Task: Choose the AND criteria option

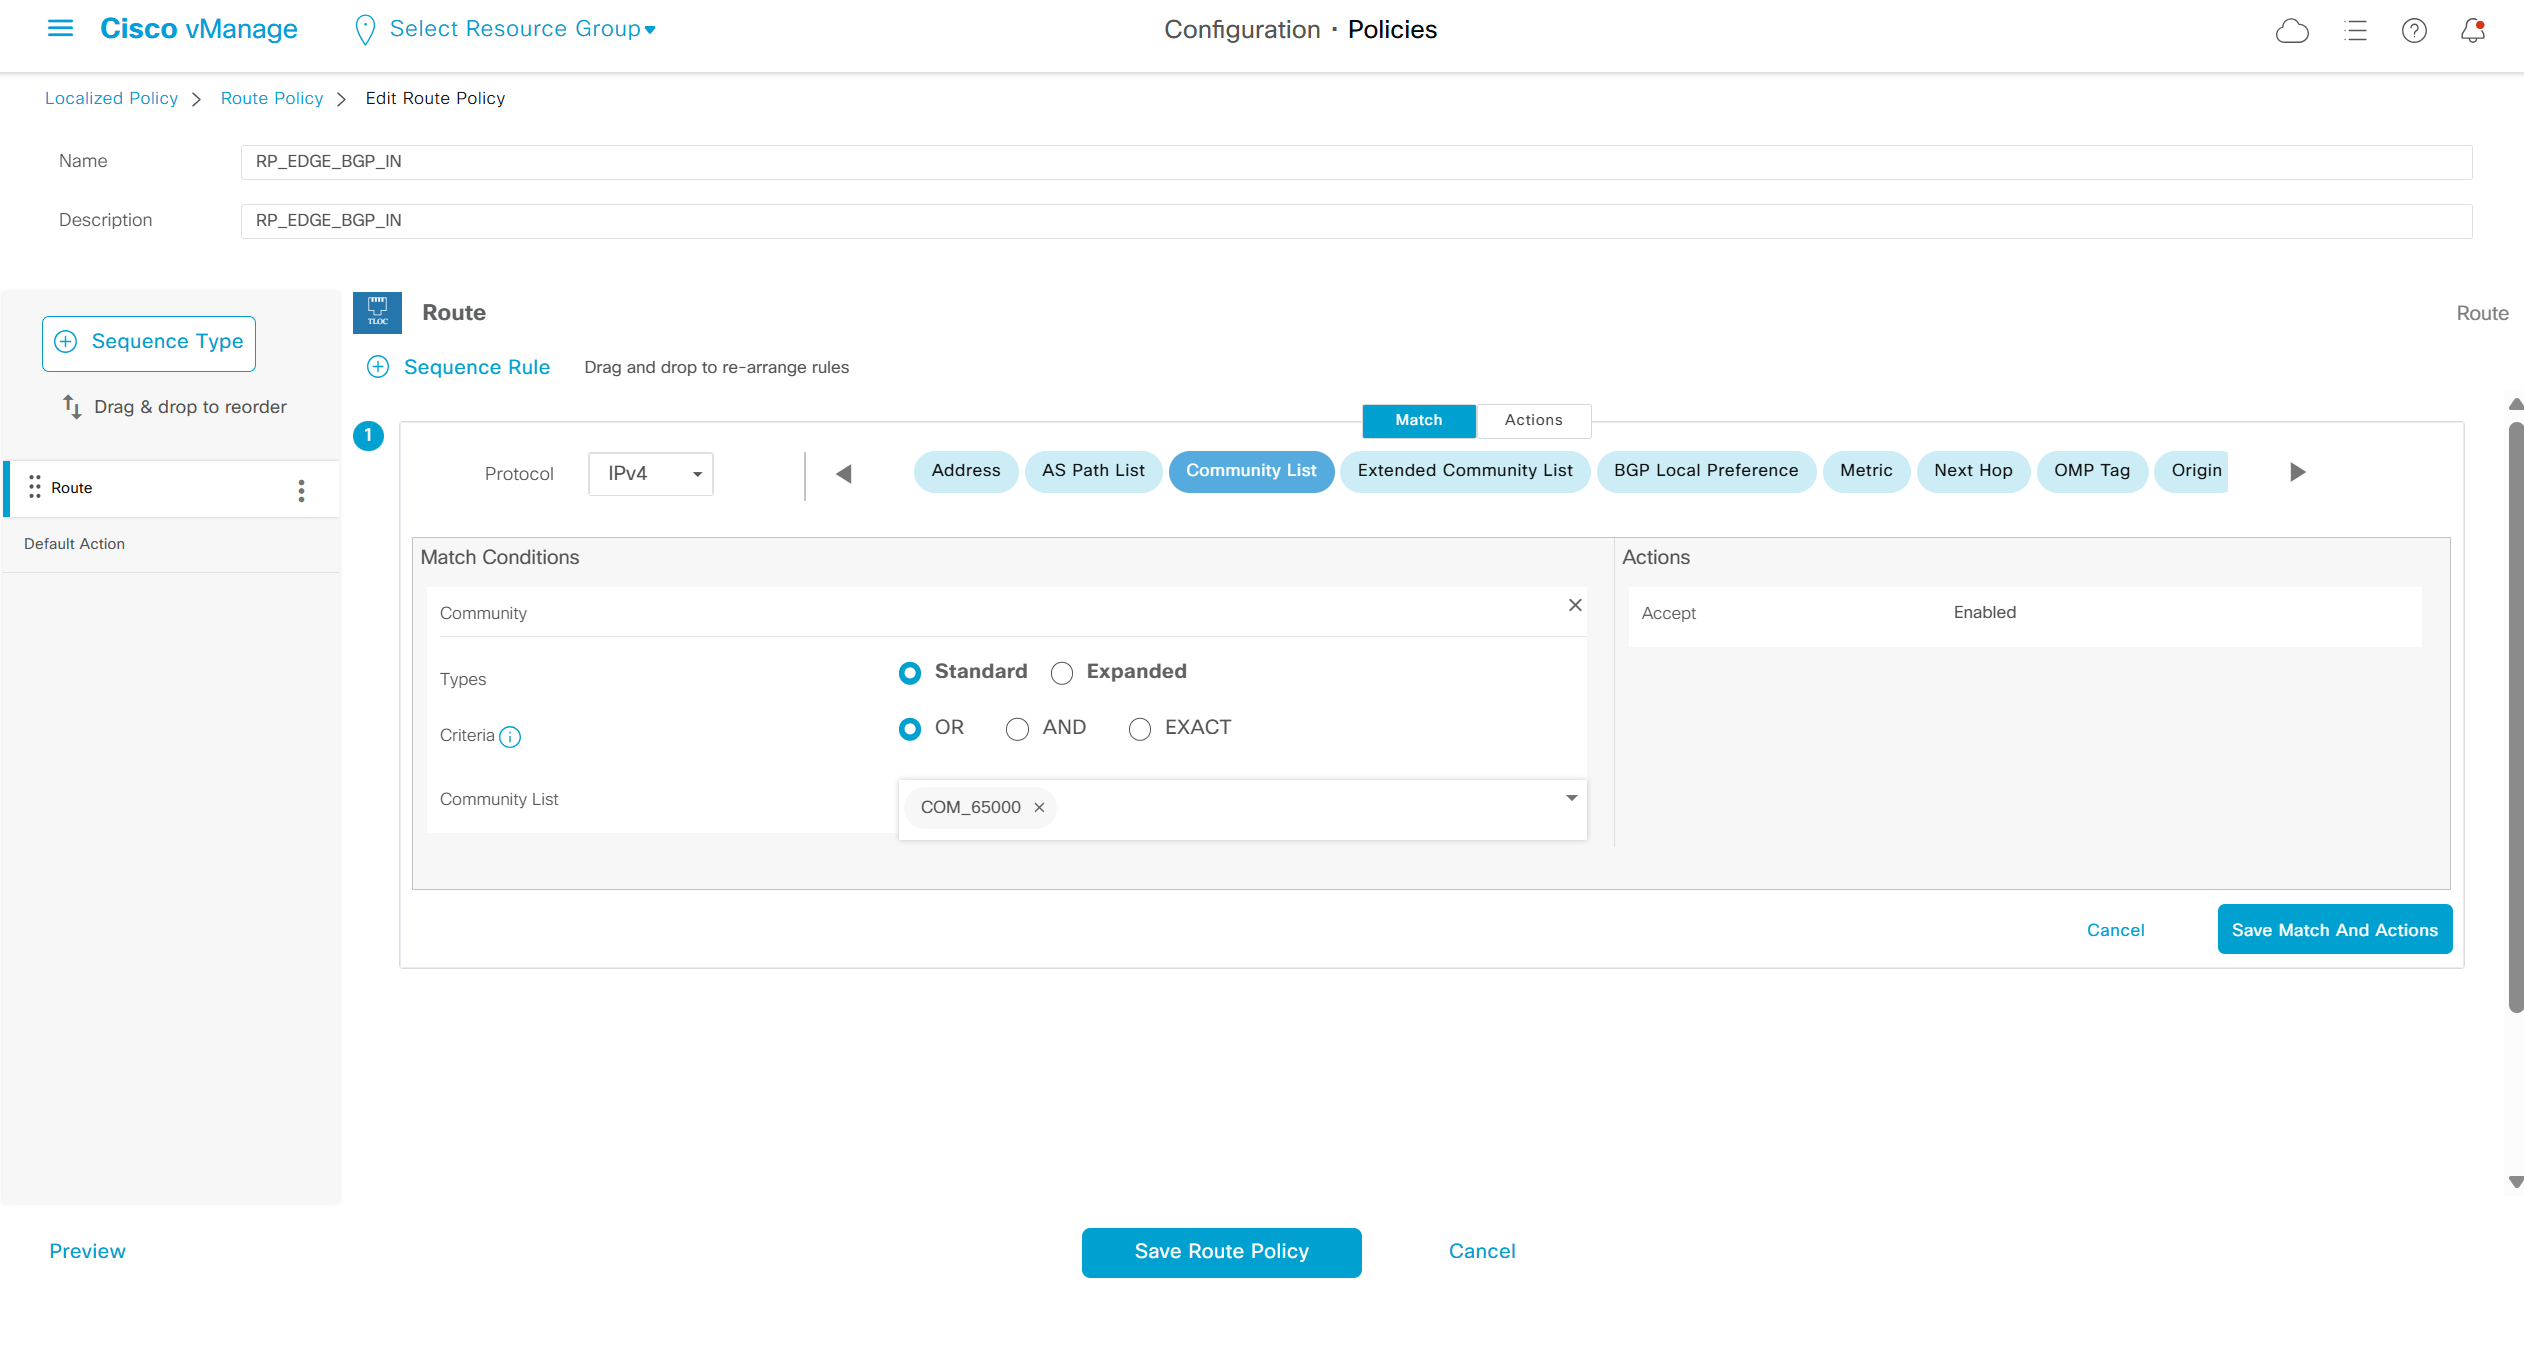Action: pos(1017,729)
